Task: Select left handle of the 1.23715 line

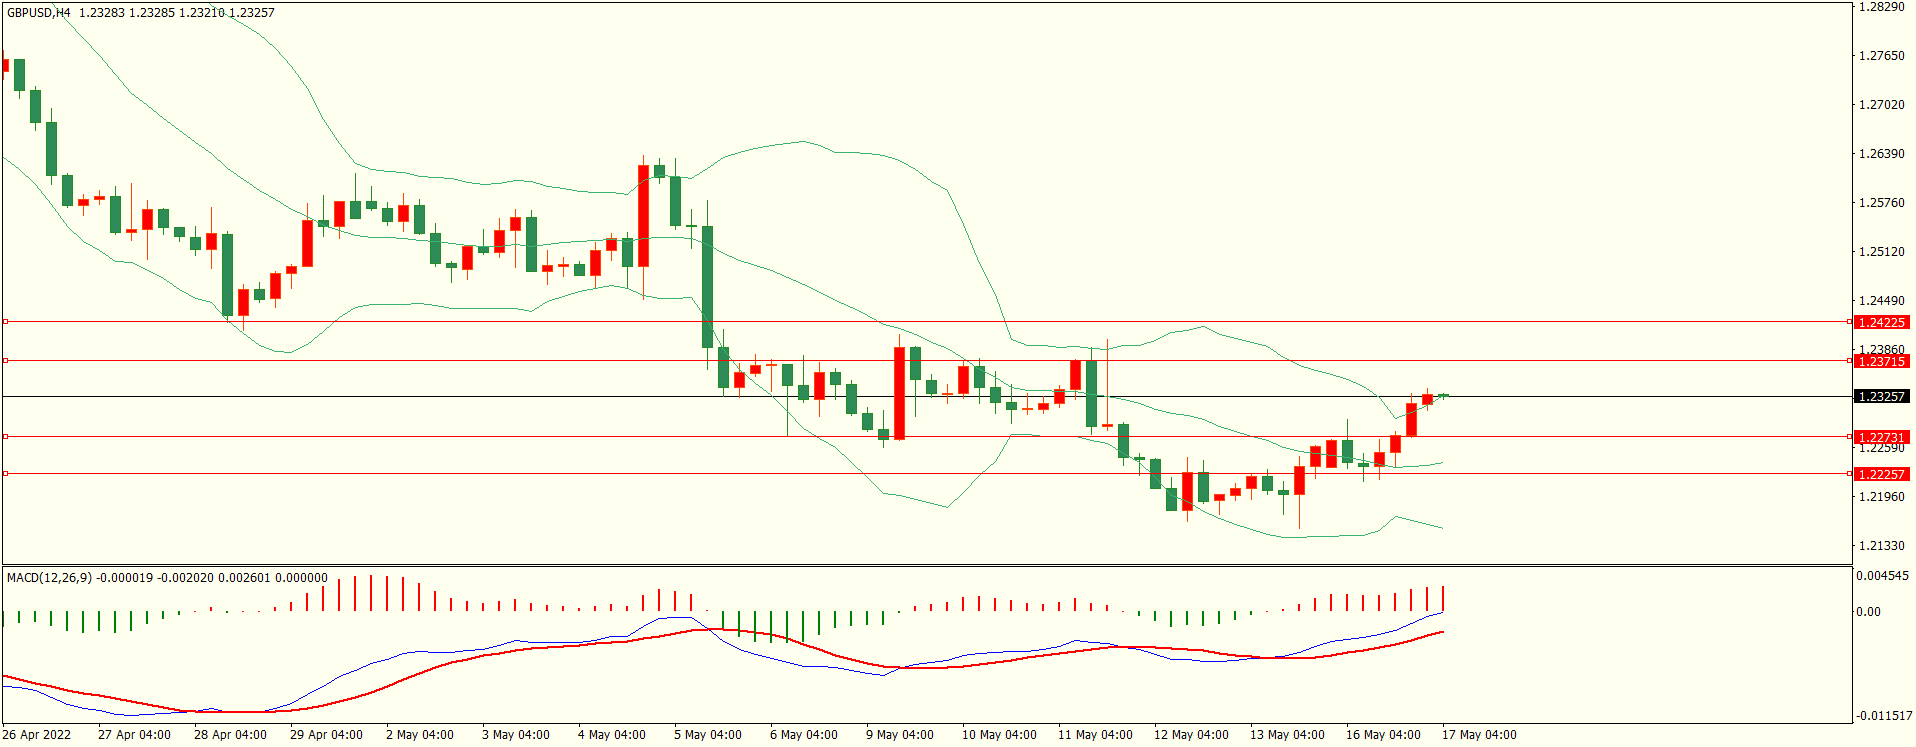Action: (x=5, y=360)
